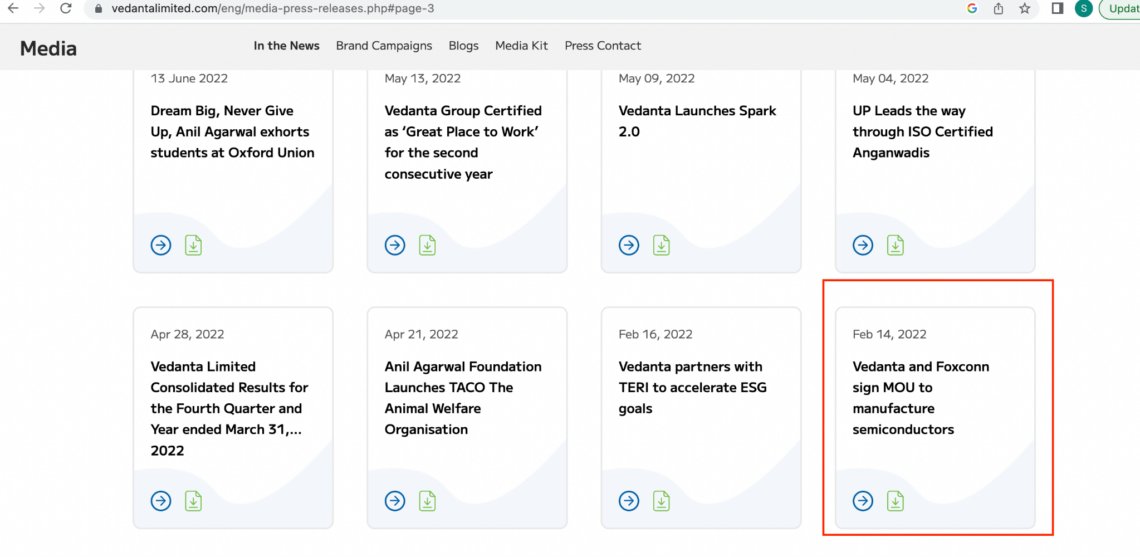The image size is (1140, 557).
Task: Open arrow icon on Dream Big card
Action: click(161, 245)
